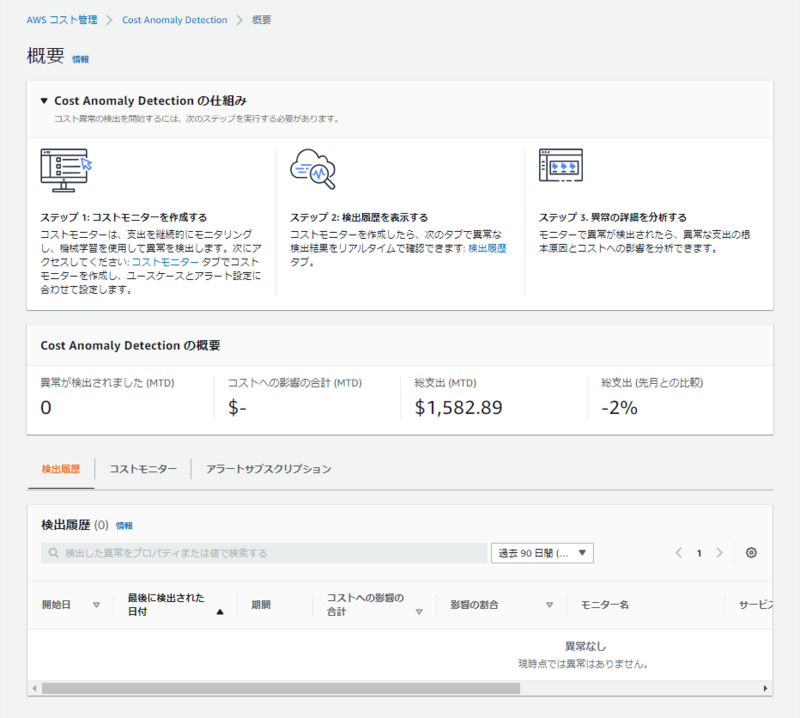Screen dimensions: 800x718
Task: Click the Step 2 cloud magnifier illustration
Action: (313, 169)
